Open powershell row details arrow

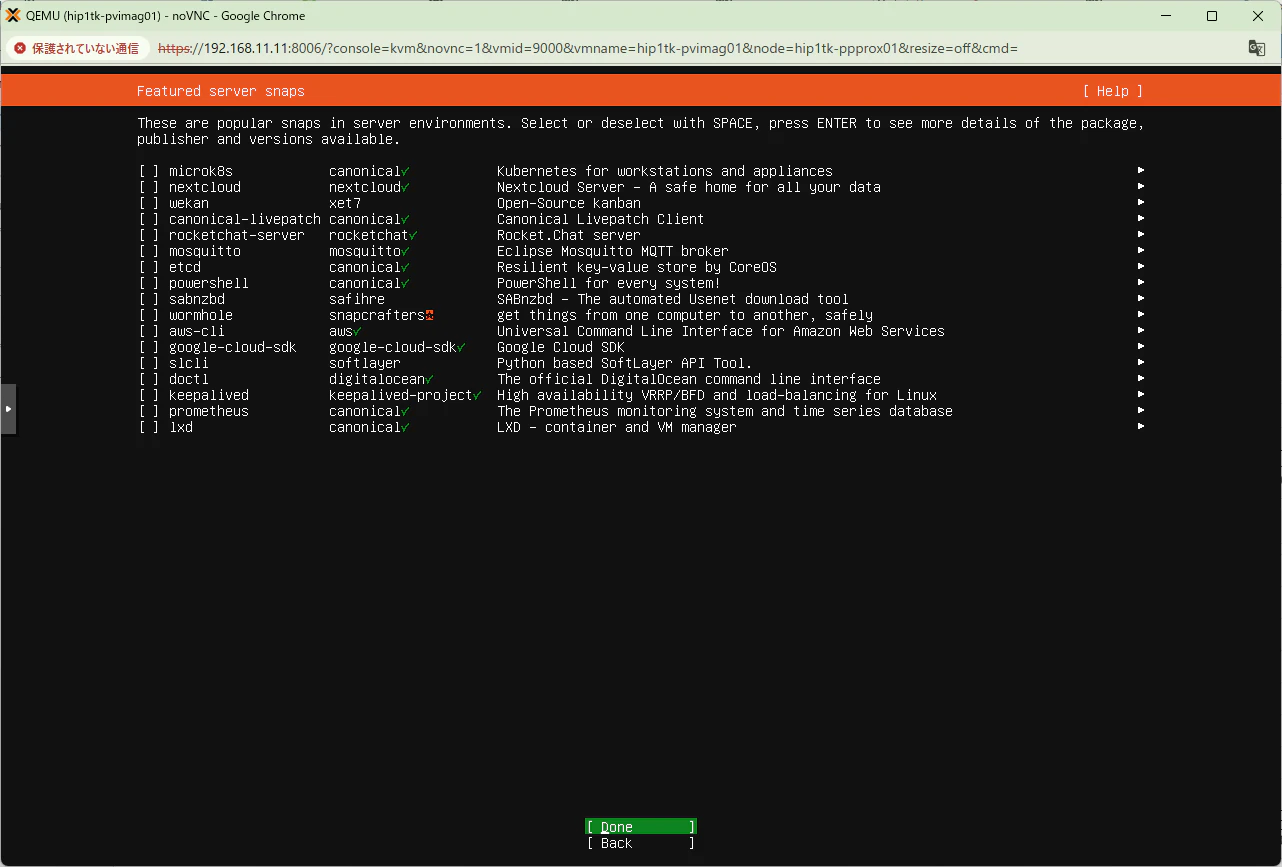1141,283
